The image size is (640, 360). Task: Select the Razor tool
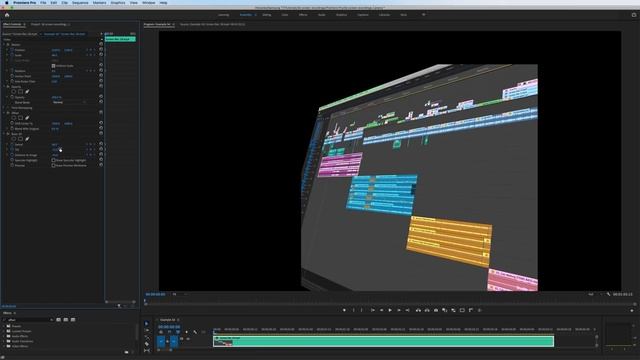pyautogui.click(x=147, y=344)
